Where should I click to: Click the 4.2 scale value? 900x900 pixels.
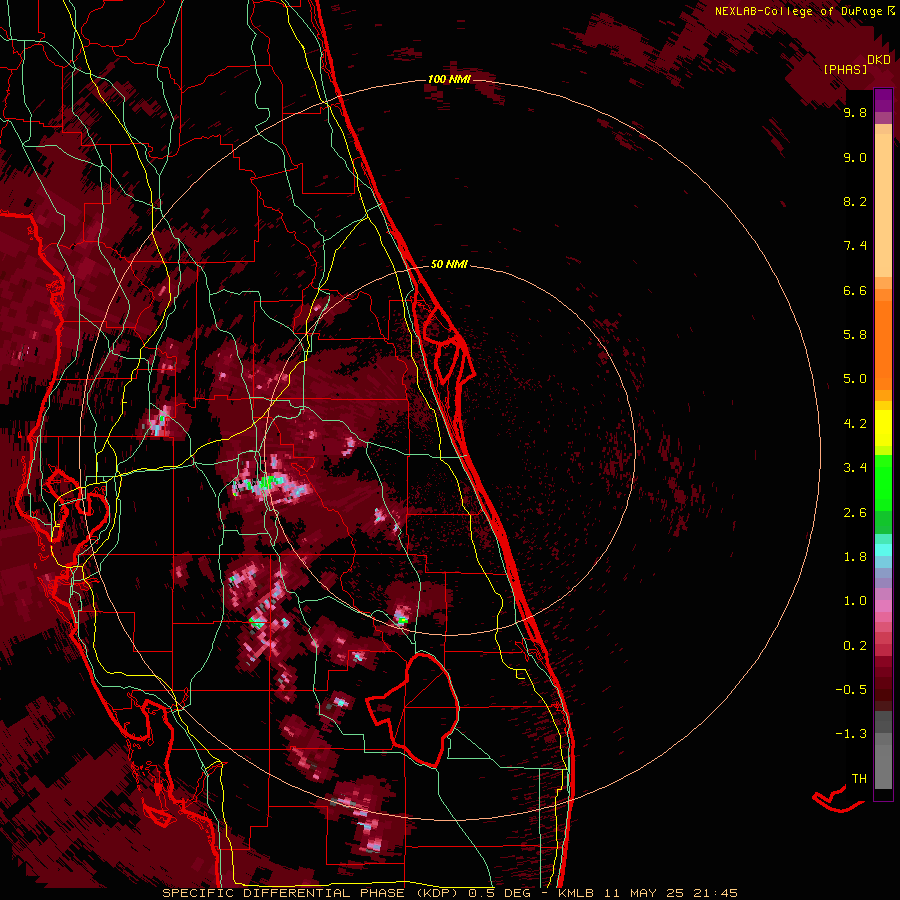(855, 424)
